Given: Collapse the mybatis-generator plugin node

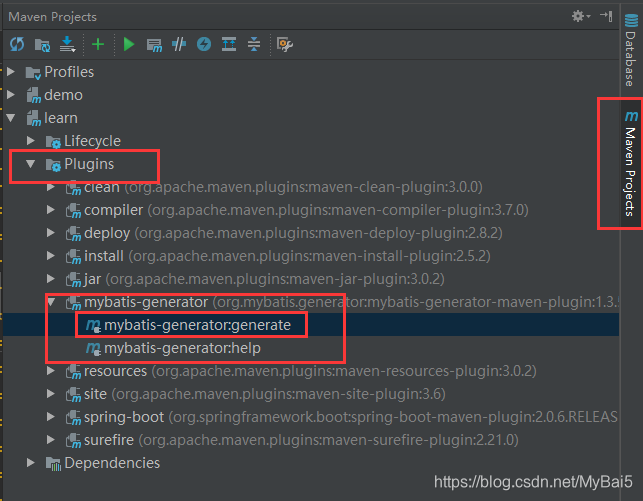Looking at the screenshot, I should pyautogui.click(x=51, y=302).
